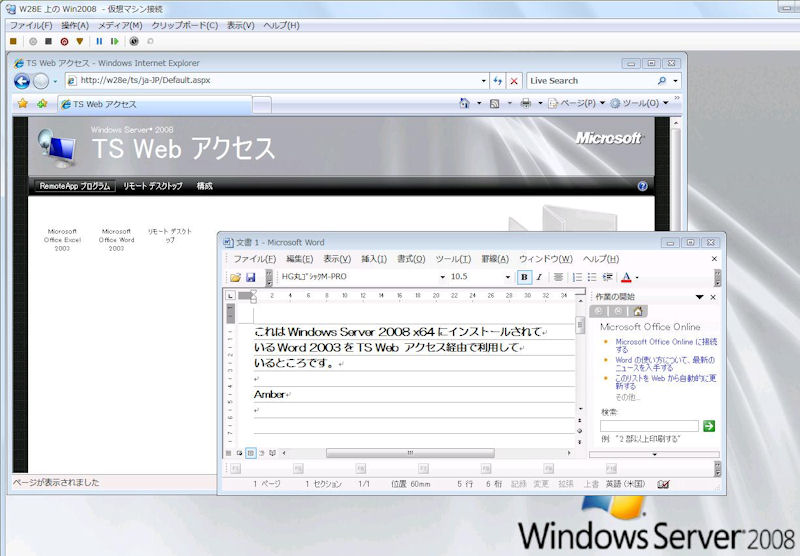Open Word's ウィンドウ(W) menu

[546, 259]
